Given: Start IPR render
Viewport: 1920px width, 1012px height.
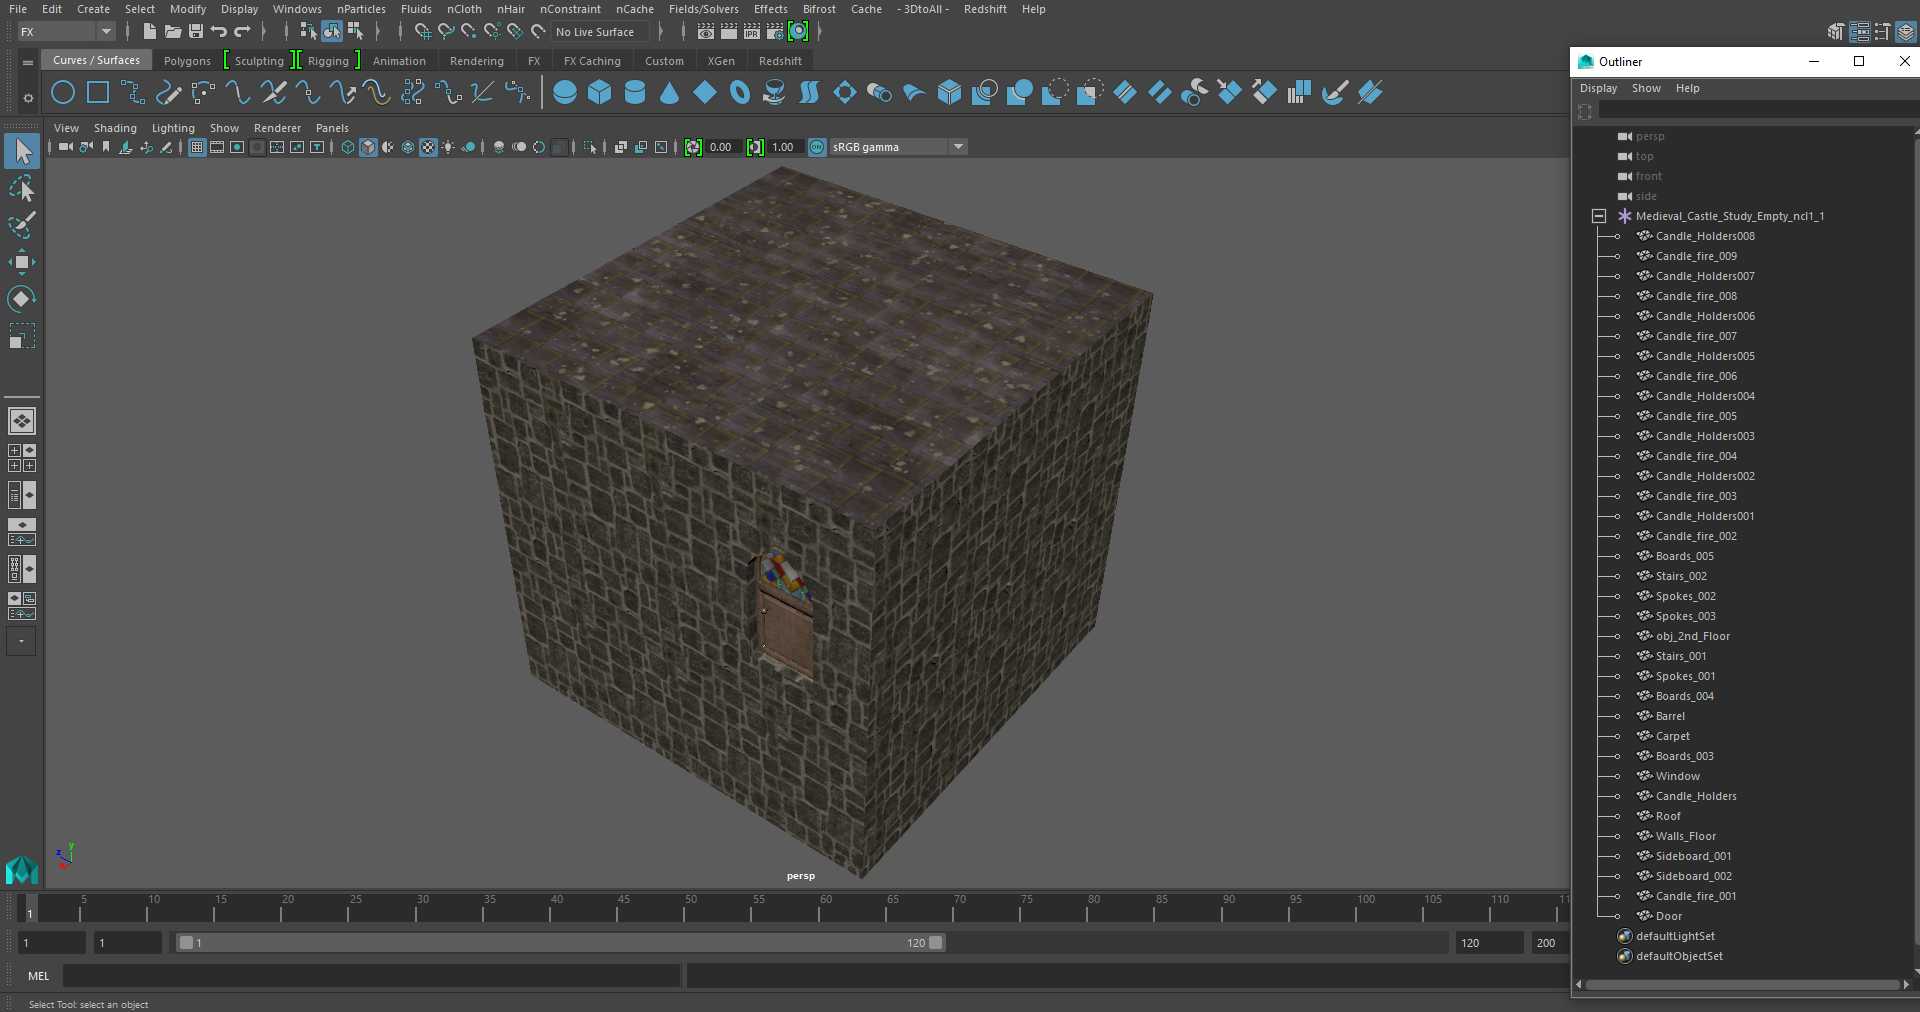Looking at the screenshot, I should click(752, 32).
